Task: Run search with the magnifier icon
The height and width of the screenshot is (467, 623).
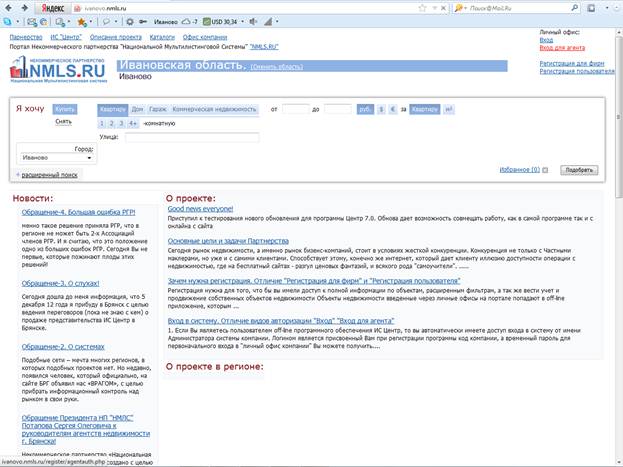Action: click(x=575, y=8)
